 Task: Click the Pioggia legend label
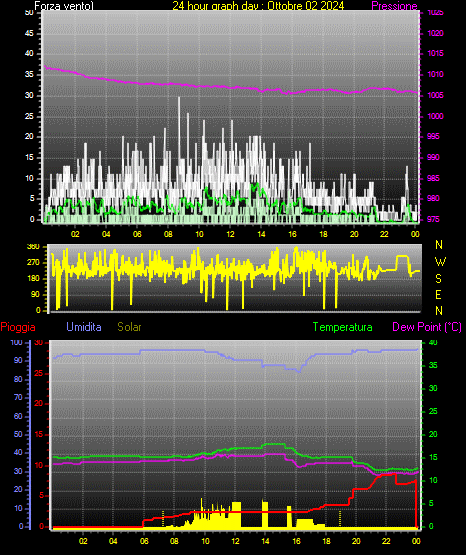18,327
